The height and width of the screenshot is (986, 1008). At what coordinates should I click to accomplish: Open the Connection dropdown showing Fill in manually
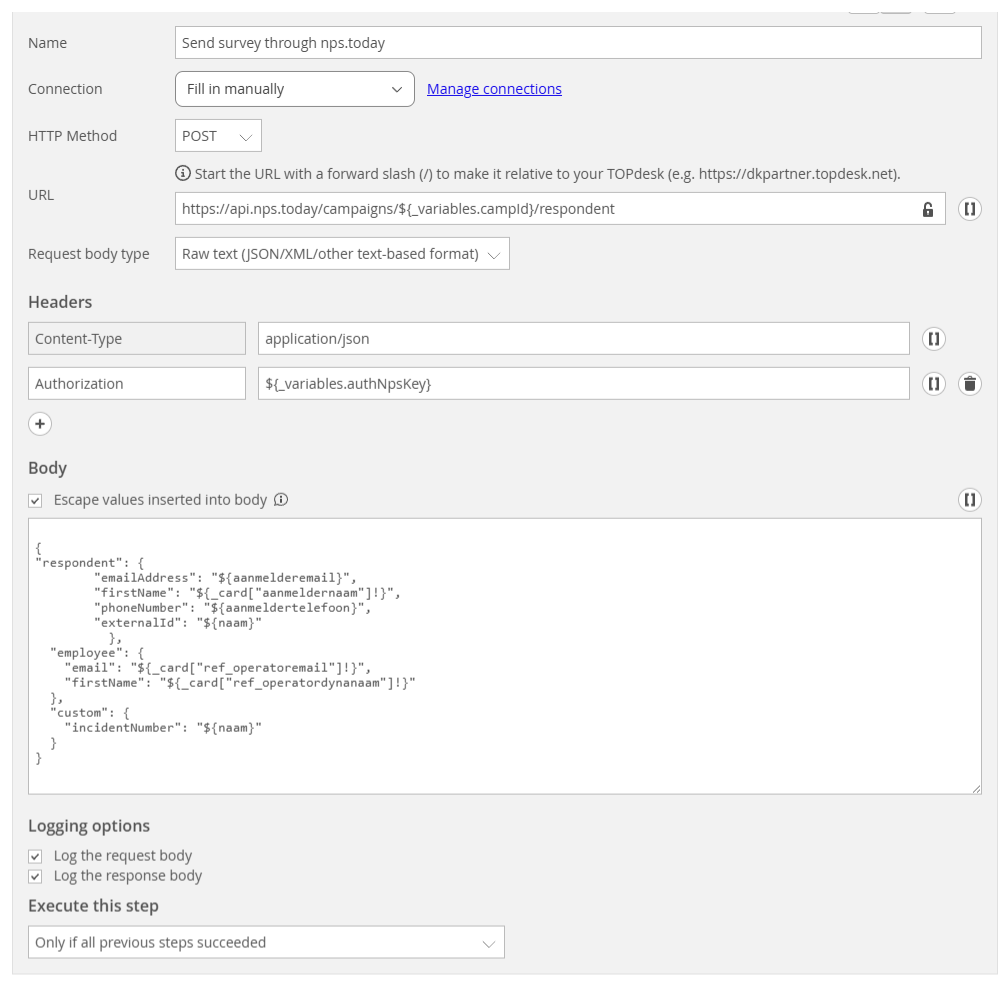point(294,89)
